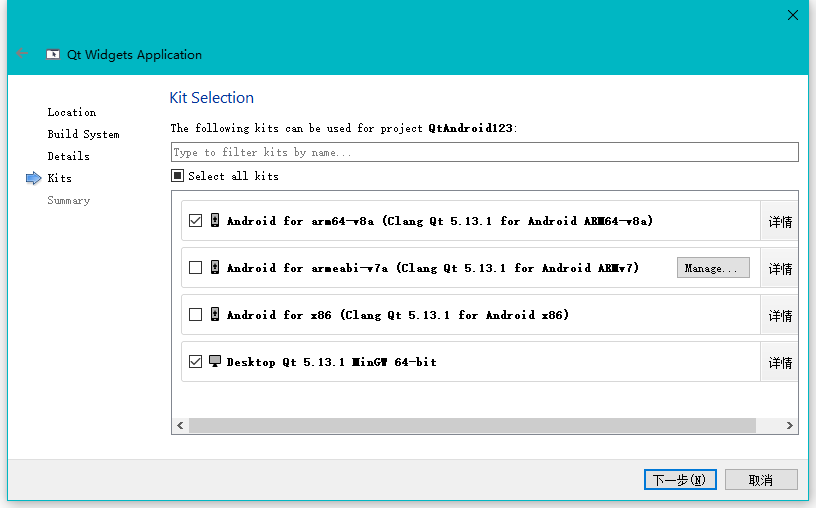The width and height of the screenshot is (816, 508).
Task: Click the blue arrow beside Kits step
Action: [x=33, y=178]
